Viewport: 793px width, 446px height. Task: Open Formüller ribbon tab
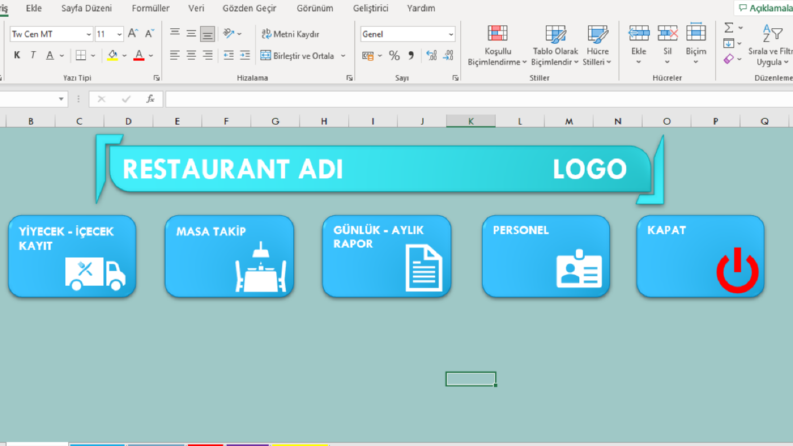151,8
